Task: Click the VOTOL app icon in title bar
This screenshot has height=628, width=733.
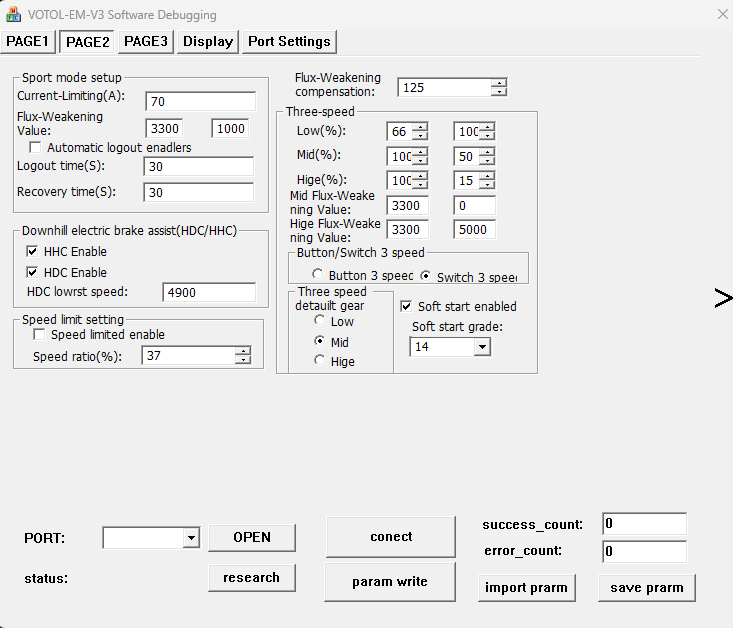Action: tap(14, 15)
